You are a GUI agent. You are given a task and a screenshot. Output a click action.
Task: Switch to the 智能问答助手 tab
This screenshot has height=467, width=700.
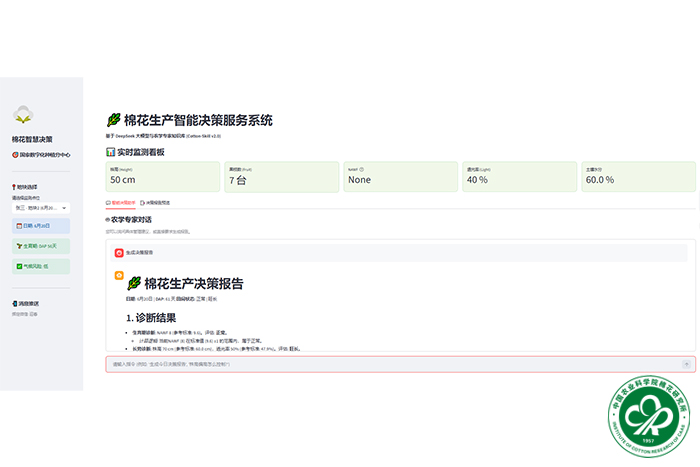tap(121, 202)
